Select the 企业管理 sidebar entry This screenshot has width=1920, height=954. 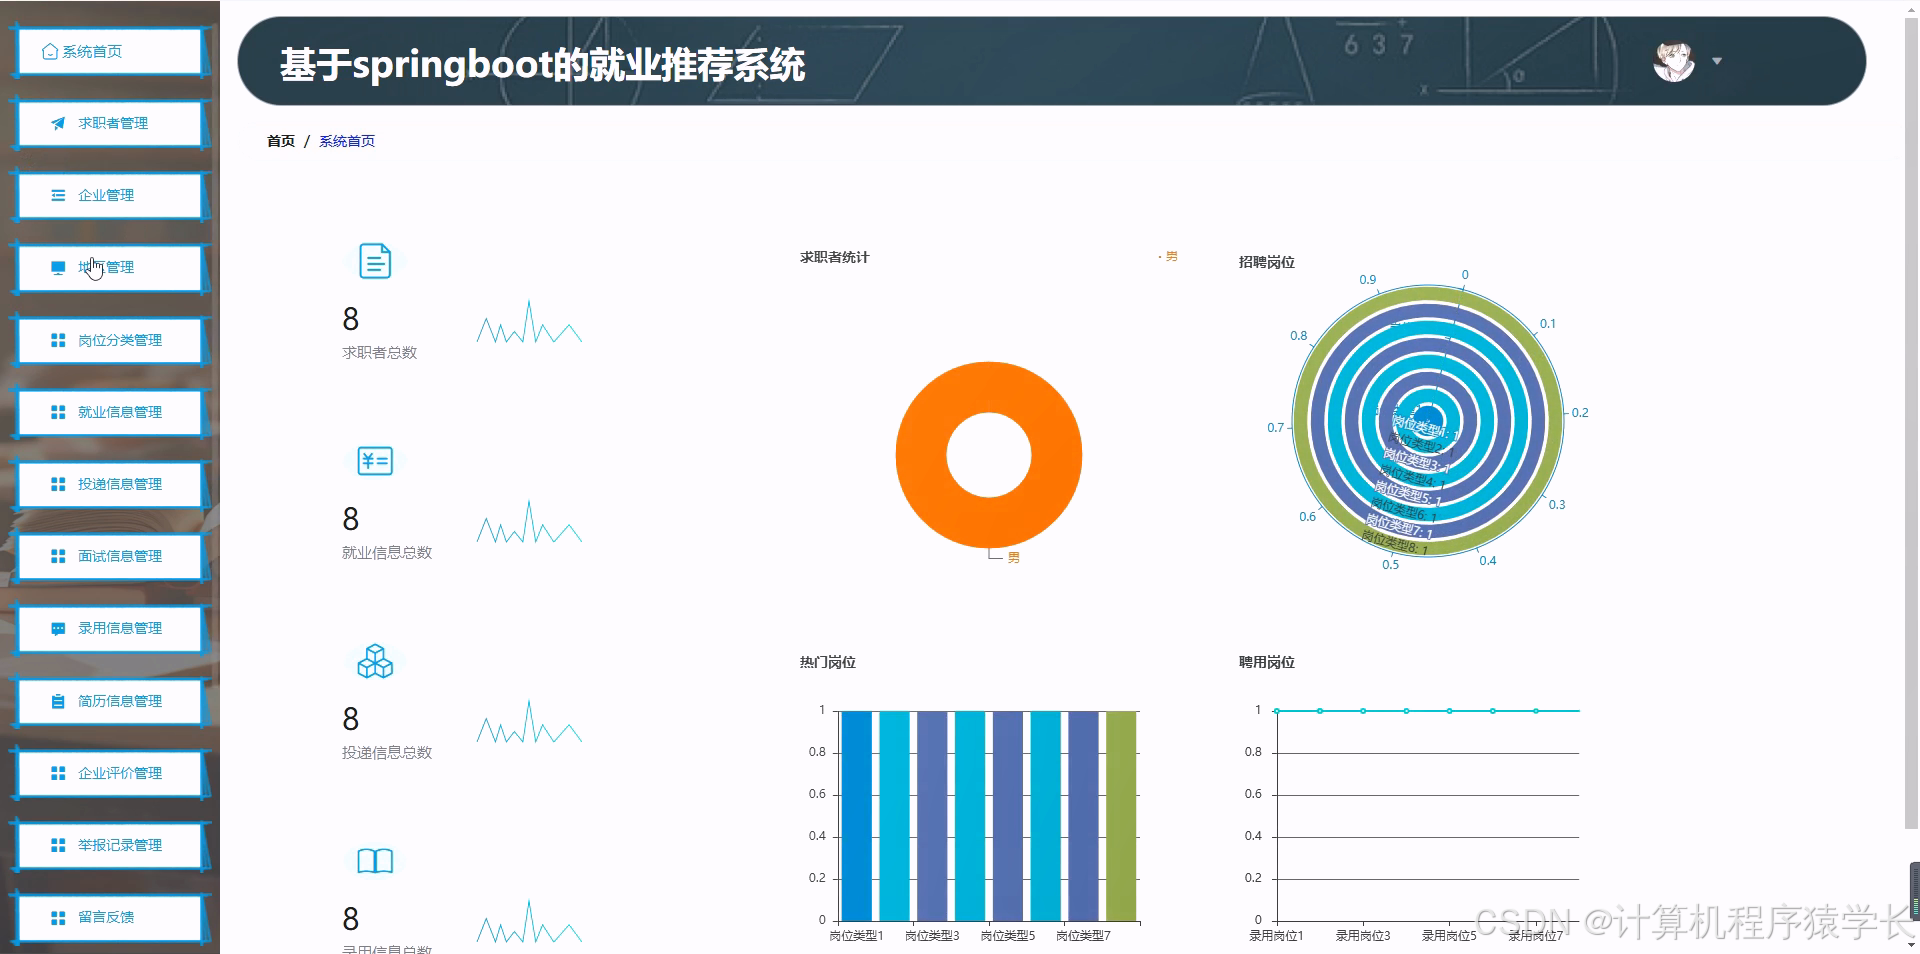108,195
